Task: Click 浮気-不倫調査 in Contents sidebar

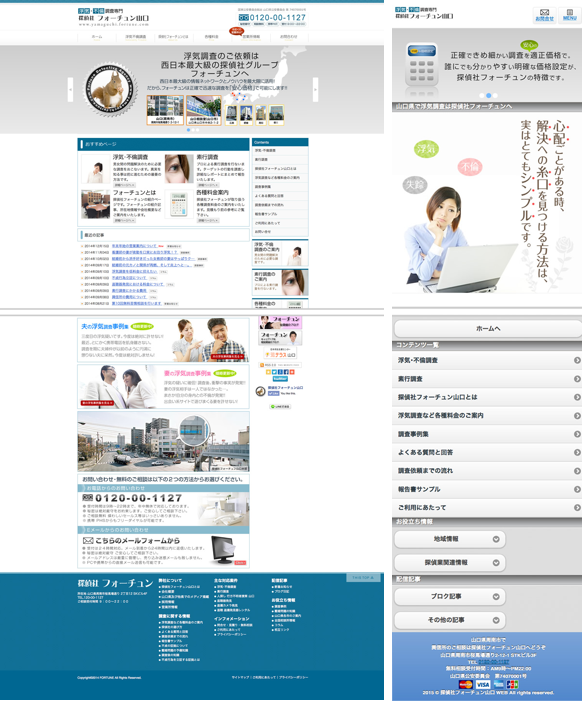Action: [280, 151]
